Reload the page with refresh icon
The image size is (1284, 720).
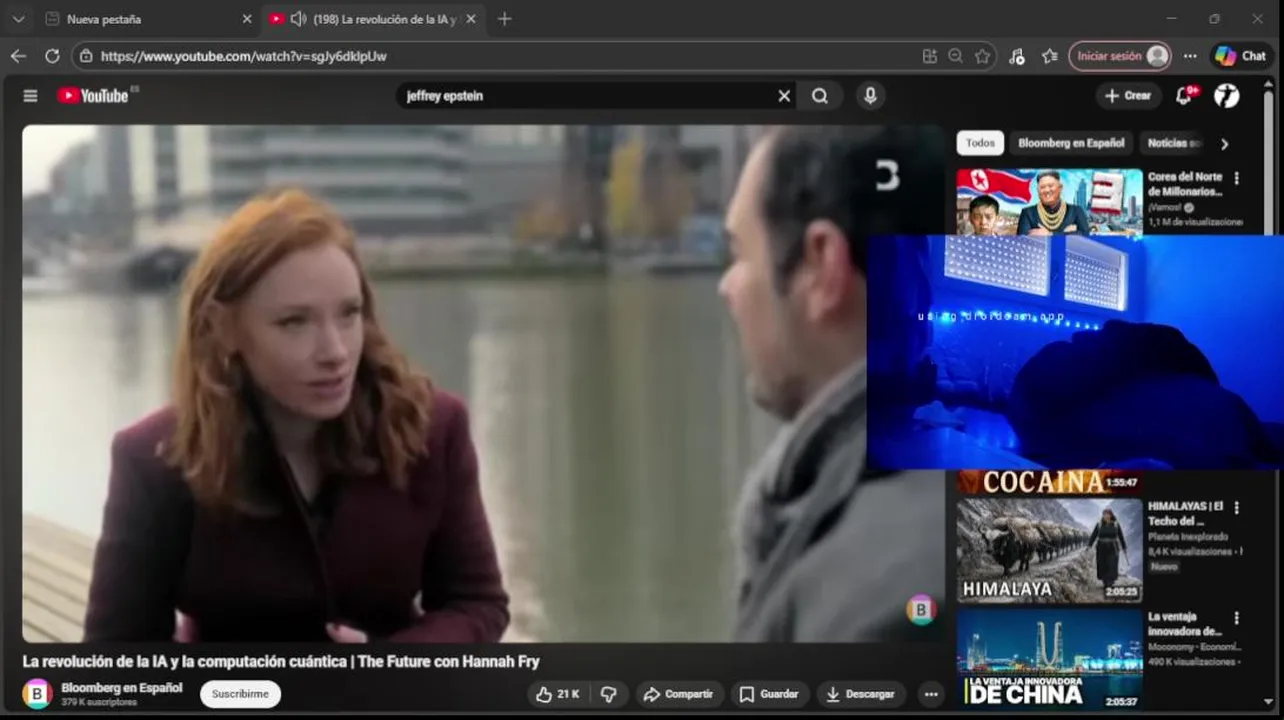click(x=52, y=56)
